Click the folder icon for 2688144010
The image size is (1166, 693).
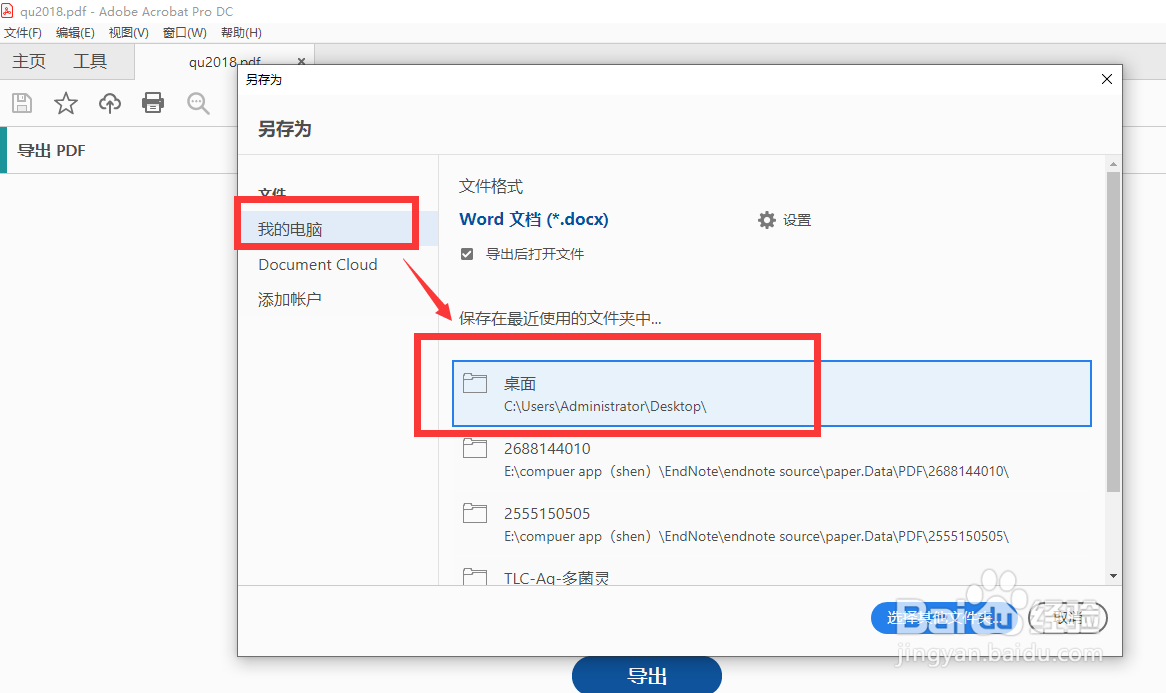click(474, 448)
